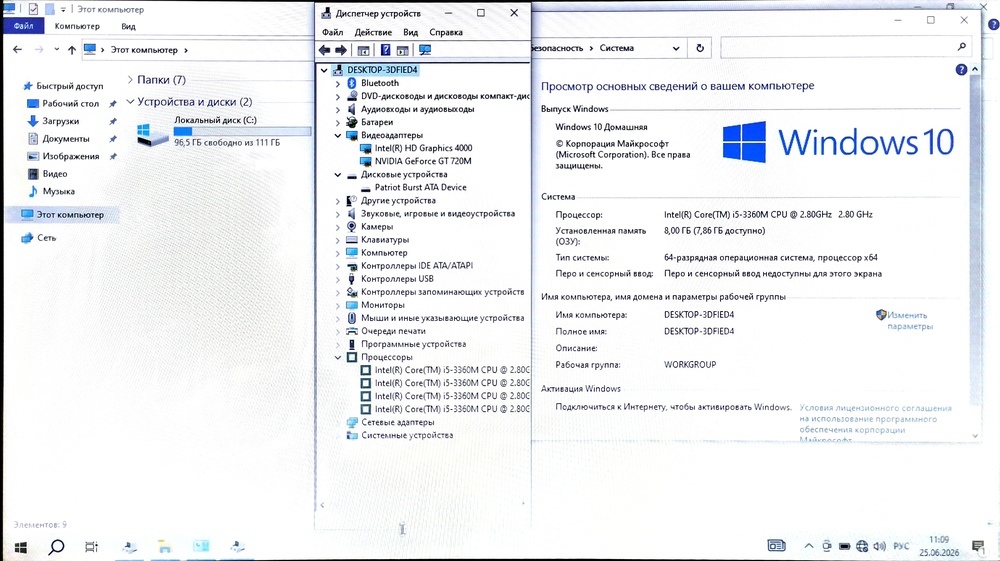The image size is (1000, 561).
Task: Click the Система breadcrumb in address bar
Action: click(x=616, y=48)
